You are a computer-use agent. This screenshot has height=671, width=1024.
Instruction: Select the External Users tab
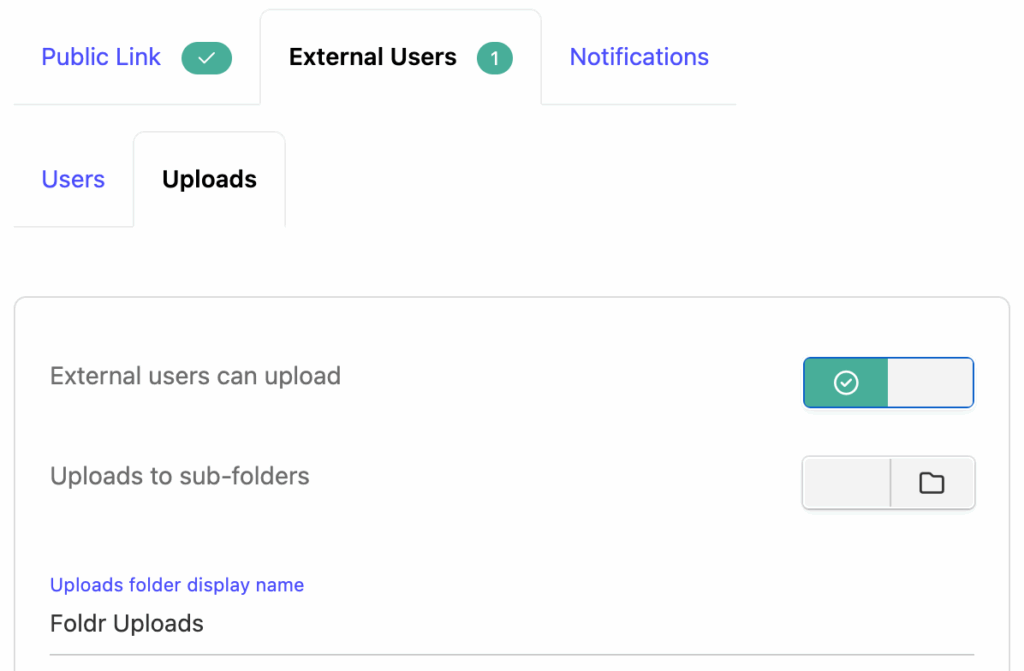point(372,57)
